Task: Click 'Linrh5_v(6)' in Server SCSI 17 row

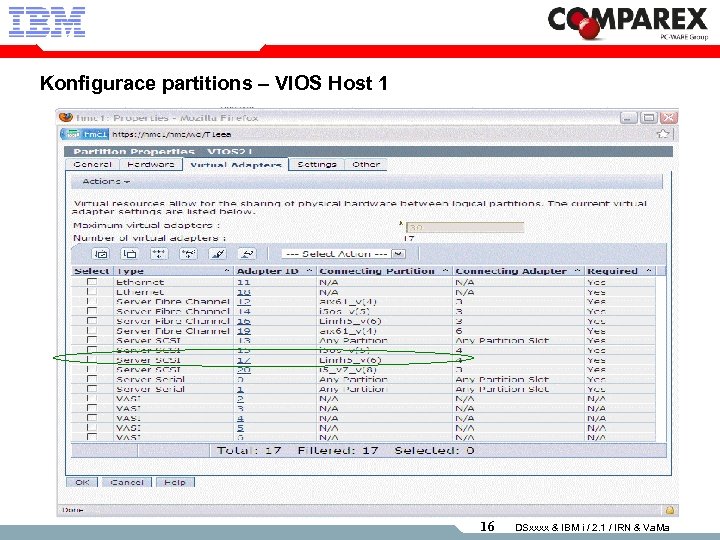Action: point(350,360)
